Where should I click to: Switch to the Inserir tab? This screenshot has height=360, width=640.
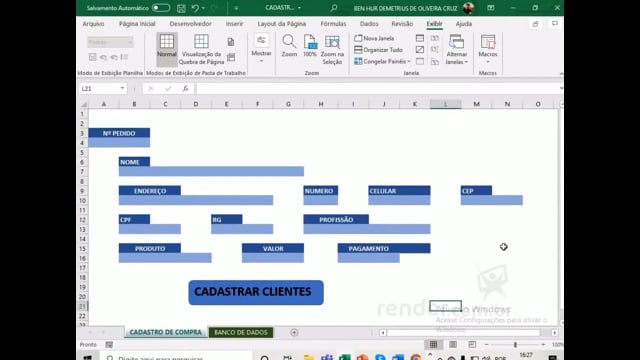(x=234, y=24)
